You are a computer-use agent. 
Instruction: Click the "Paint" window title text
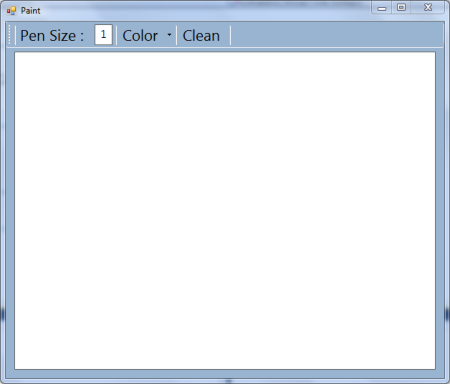click(30, 11)
